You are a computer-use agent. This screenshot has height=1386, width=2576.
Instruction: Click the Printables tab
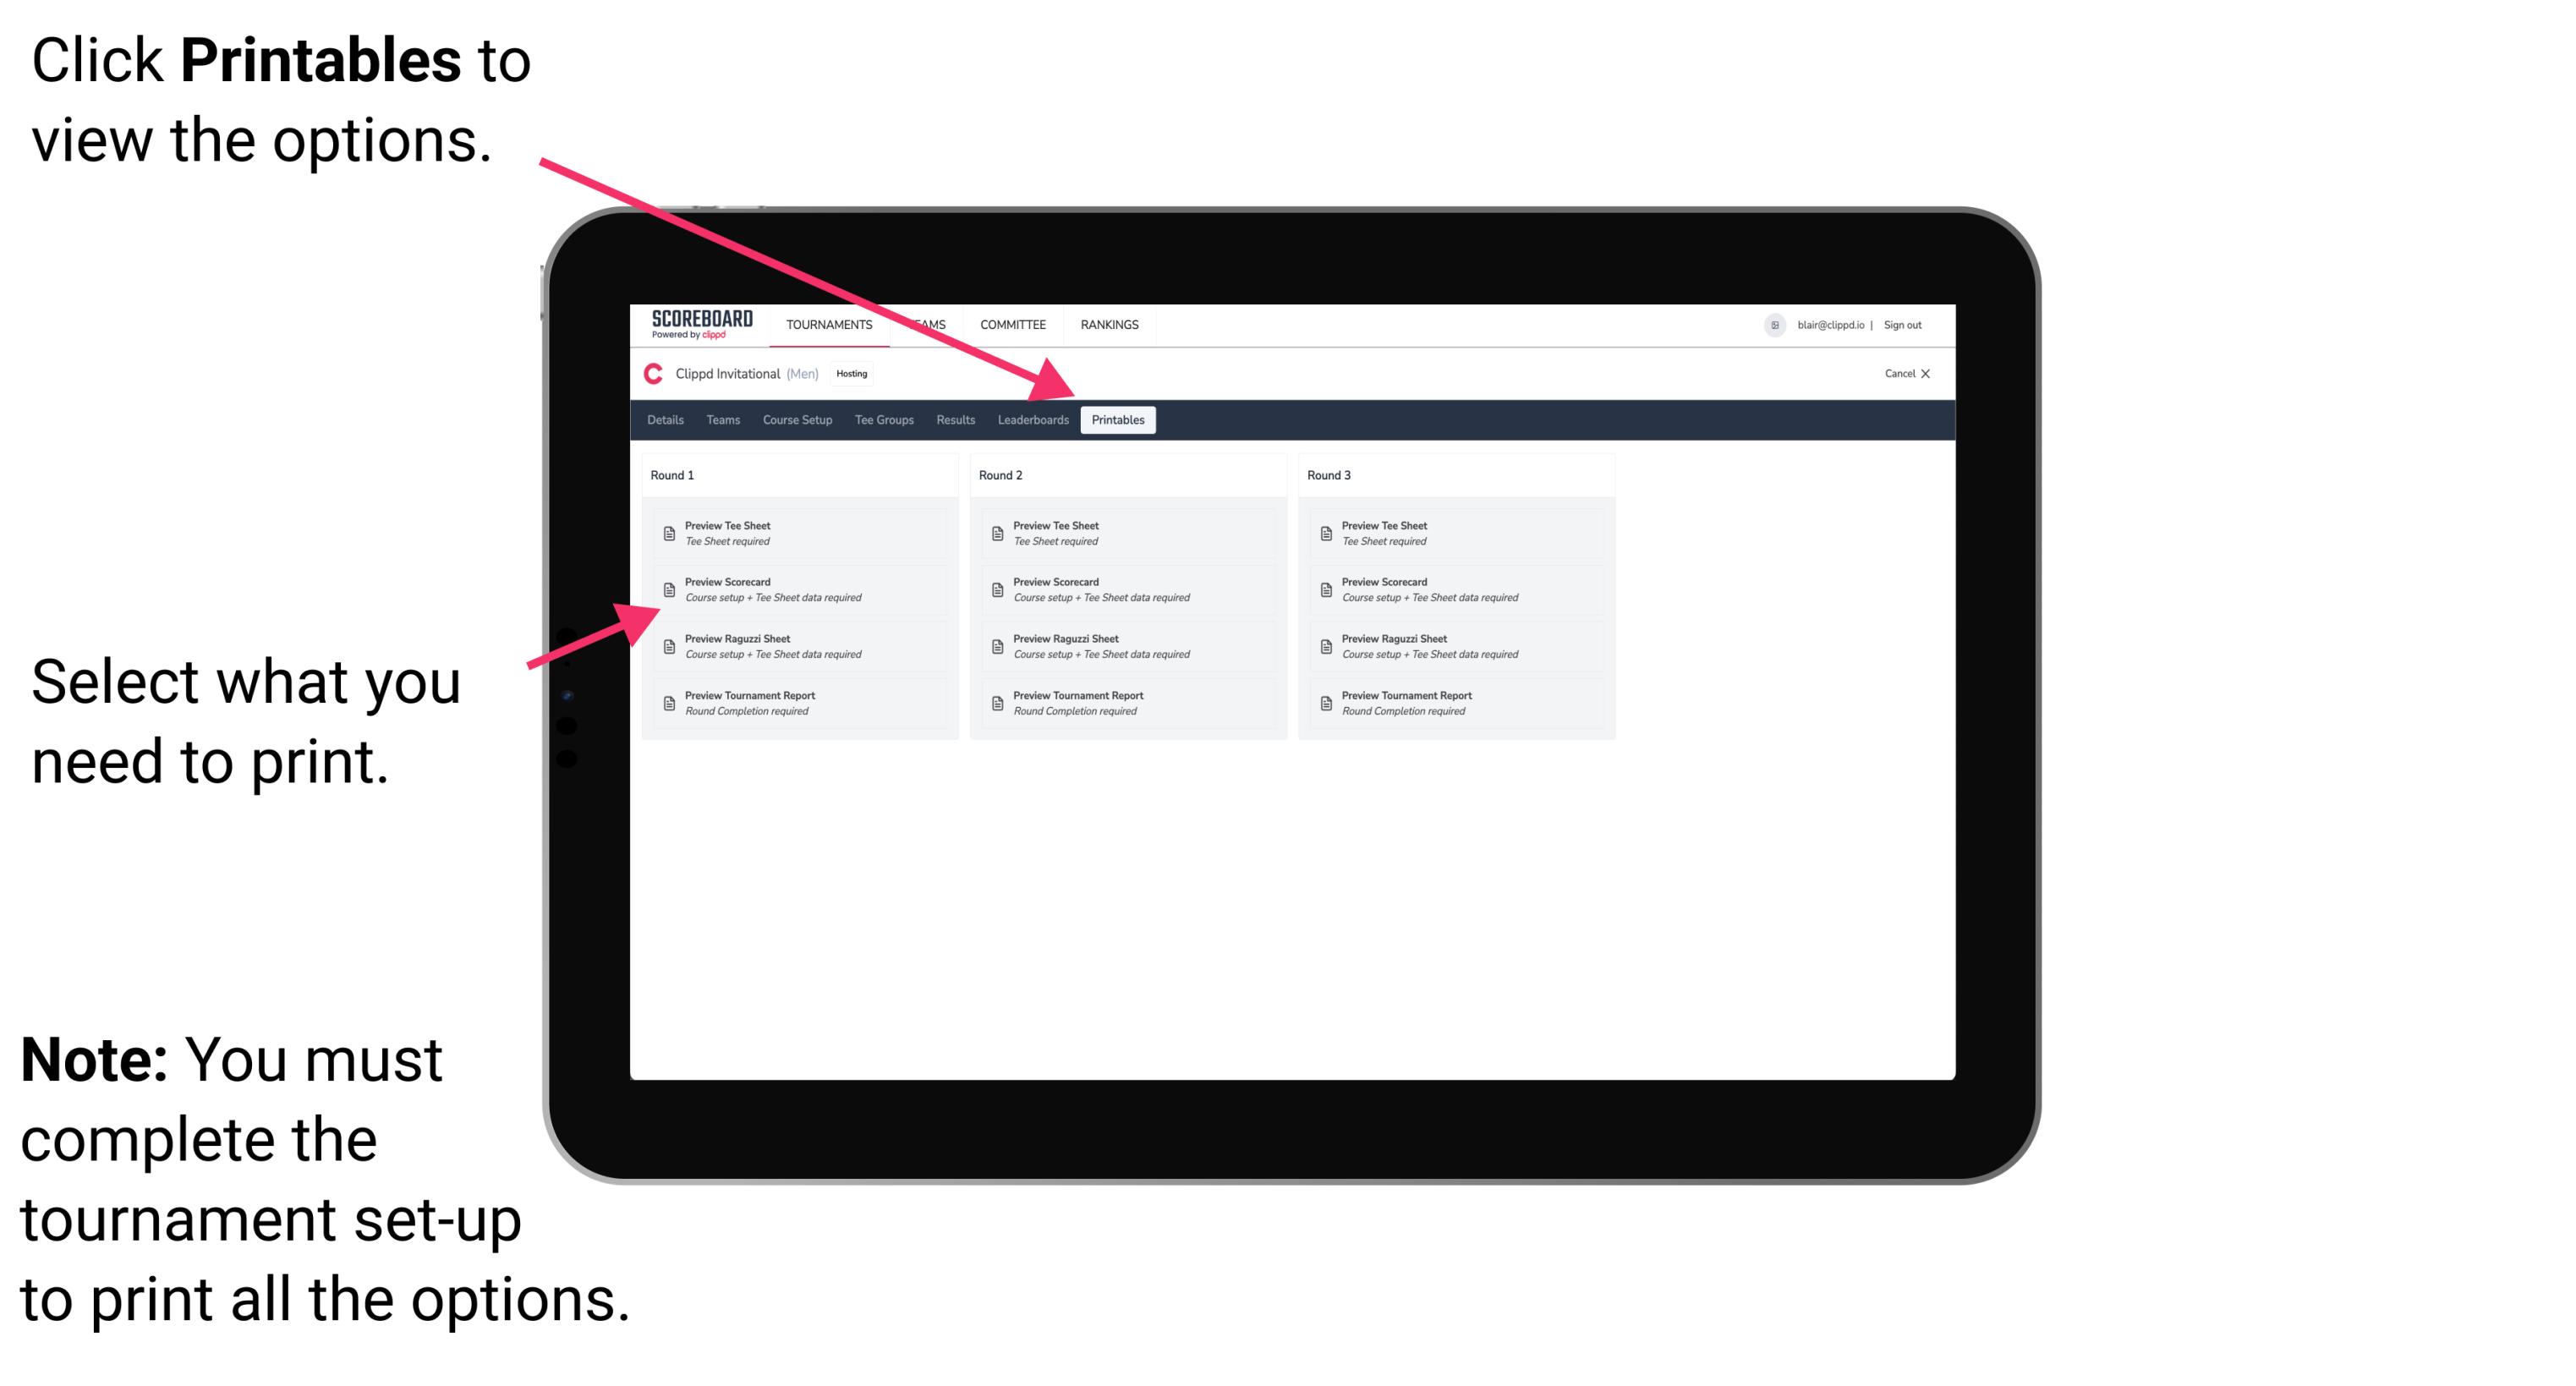coord(1118,420)
